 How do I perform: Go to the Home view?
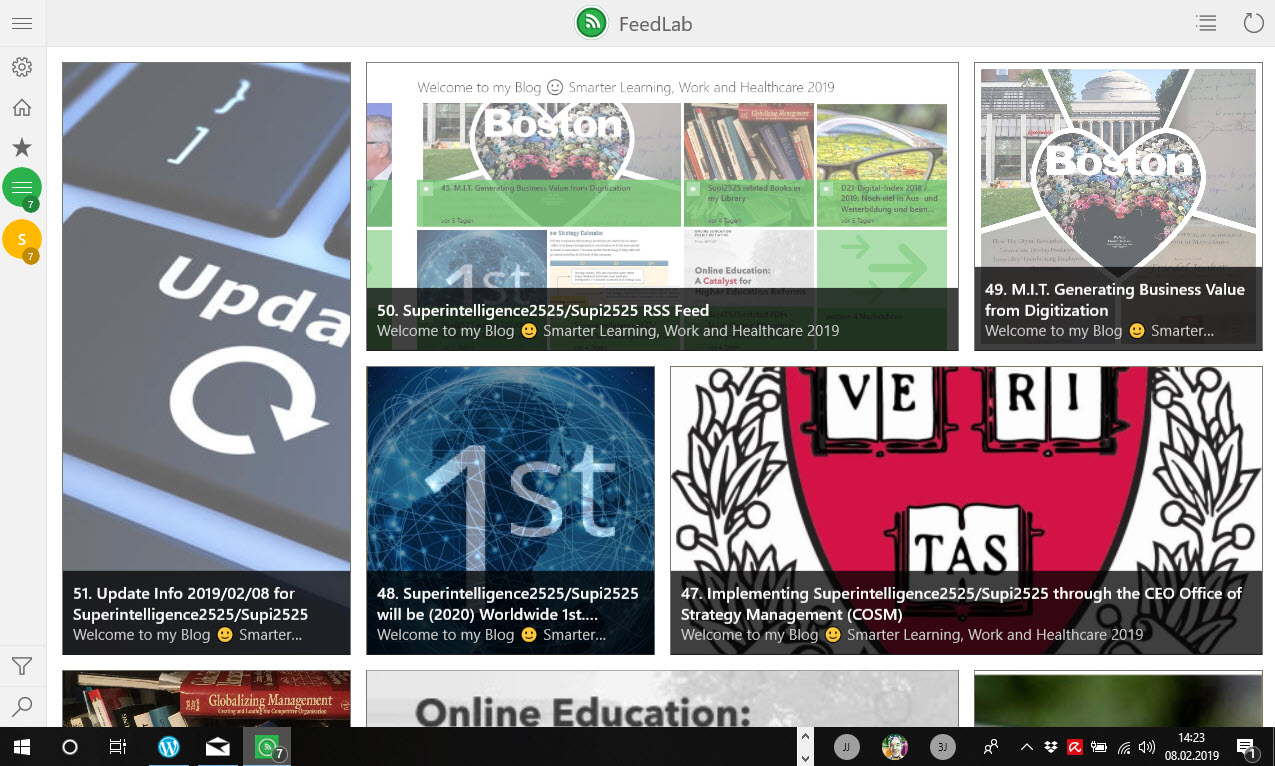22,108
